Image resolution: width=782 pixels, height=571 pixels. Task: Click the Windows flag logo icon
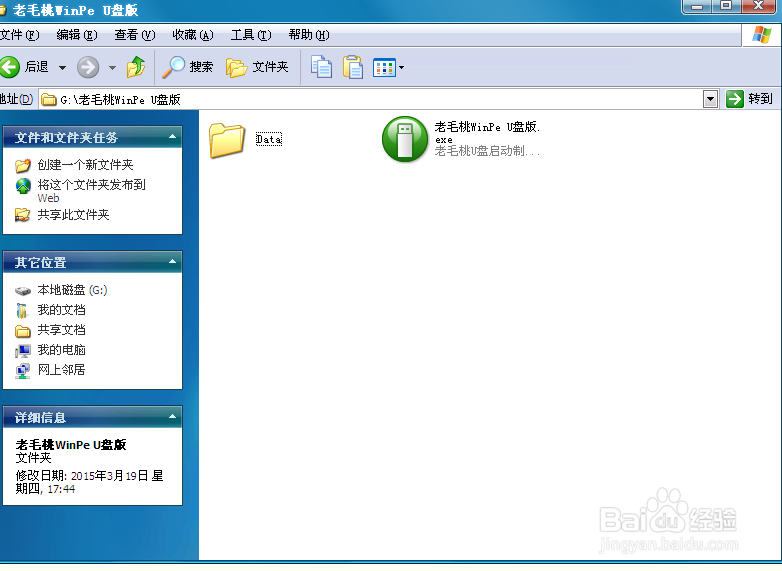[x=762, y=35]
